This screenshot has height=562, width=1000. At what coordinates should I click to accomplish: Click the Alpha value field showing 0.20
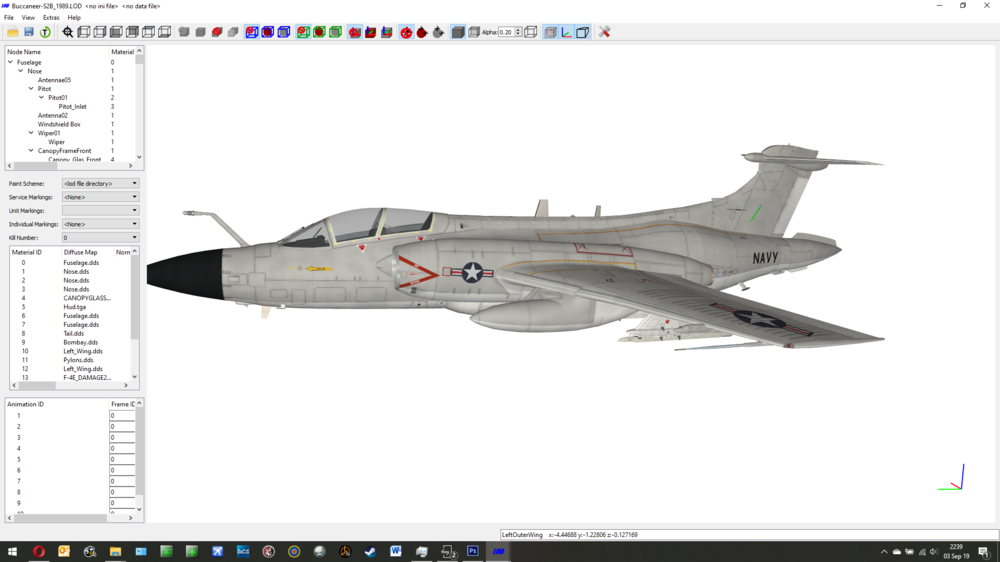(x=506, y=32)
